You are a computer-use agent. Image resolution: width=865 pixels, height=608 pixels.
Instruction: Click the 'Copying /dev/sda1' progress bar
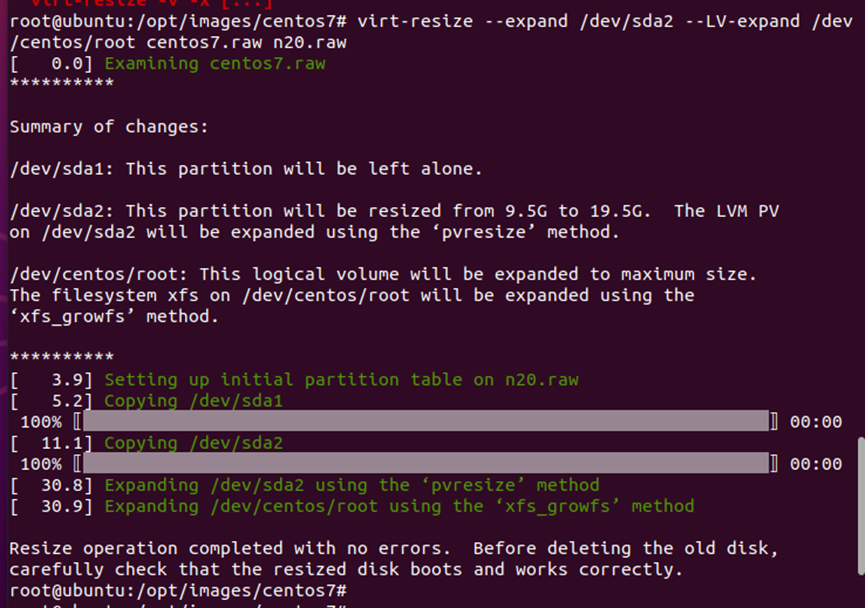pyautogui.click(x=425, y=422)
